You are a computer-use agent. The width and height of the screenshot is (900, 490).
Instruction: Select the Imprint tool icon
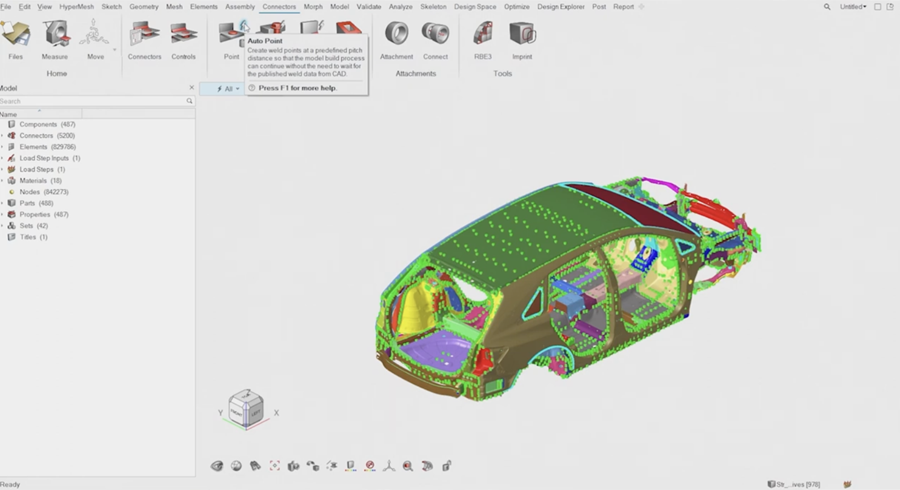coord(522,34)
